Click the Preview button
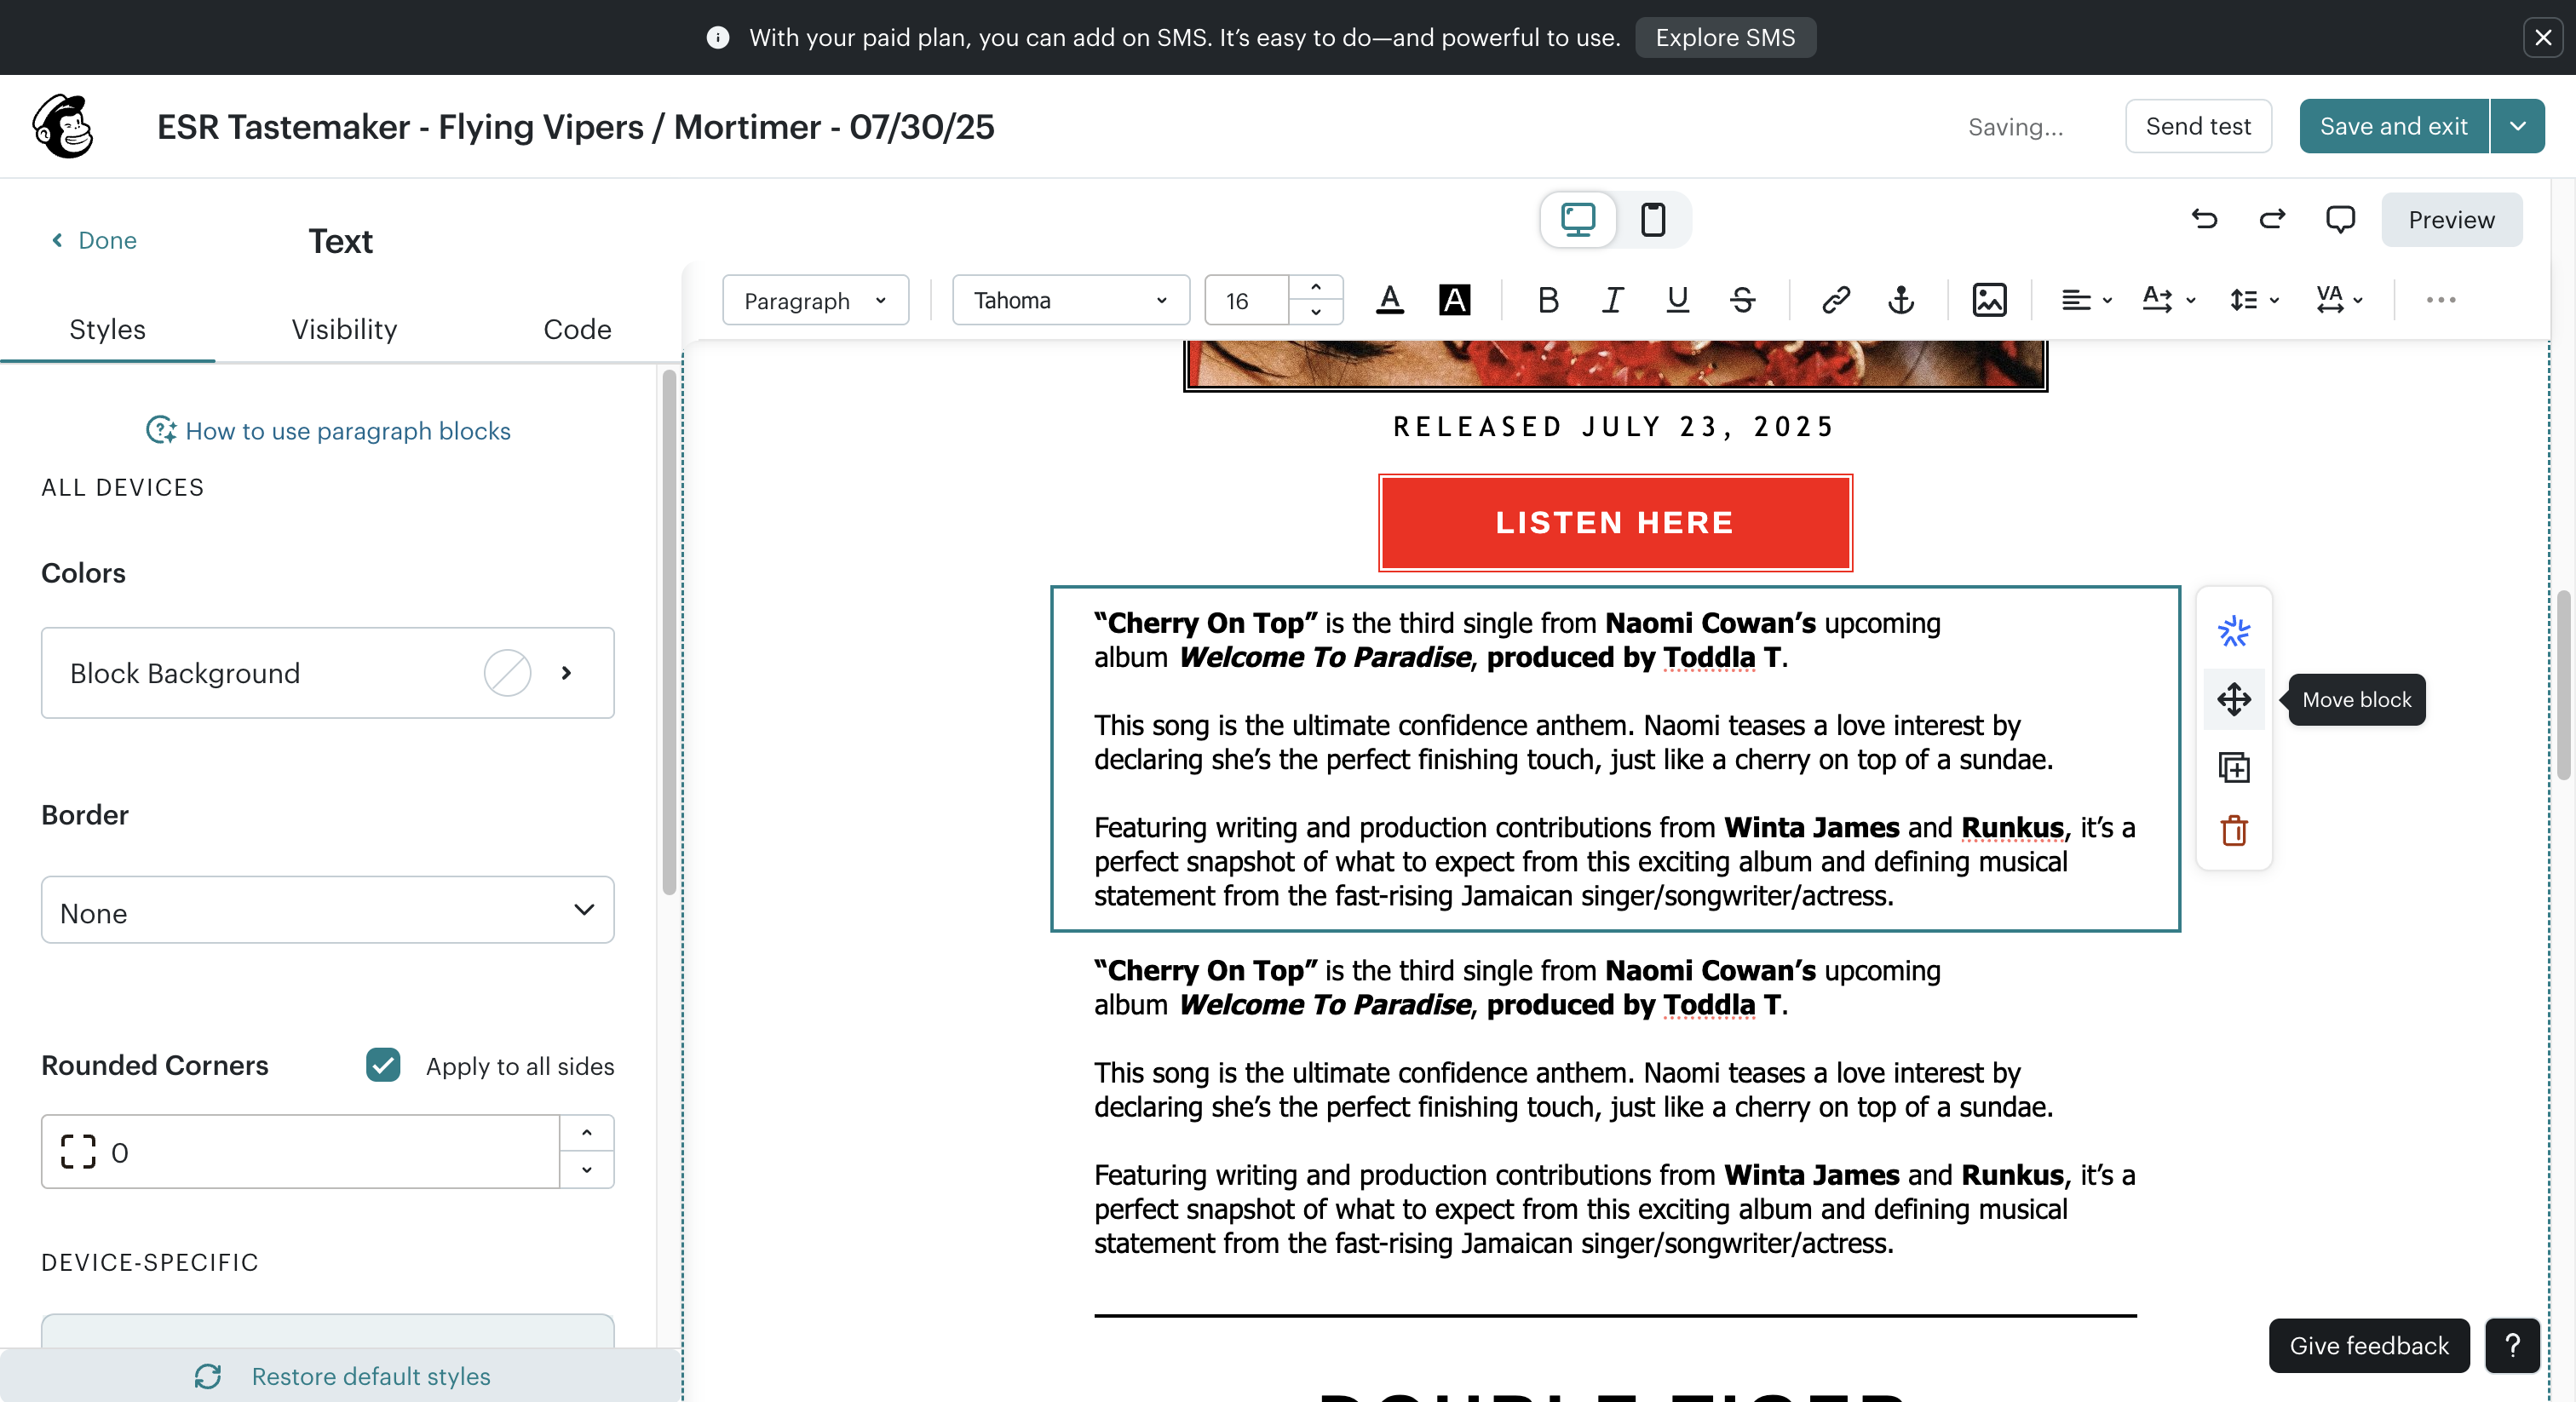Image resolution: width=2576 pixels, height=1402 pixels. [x=2451, y=219]
